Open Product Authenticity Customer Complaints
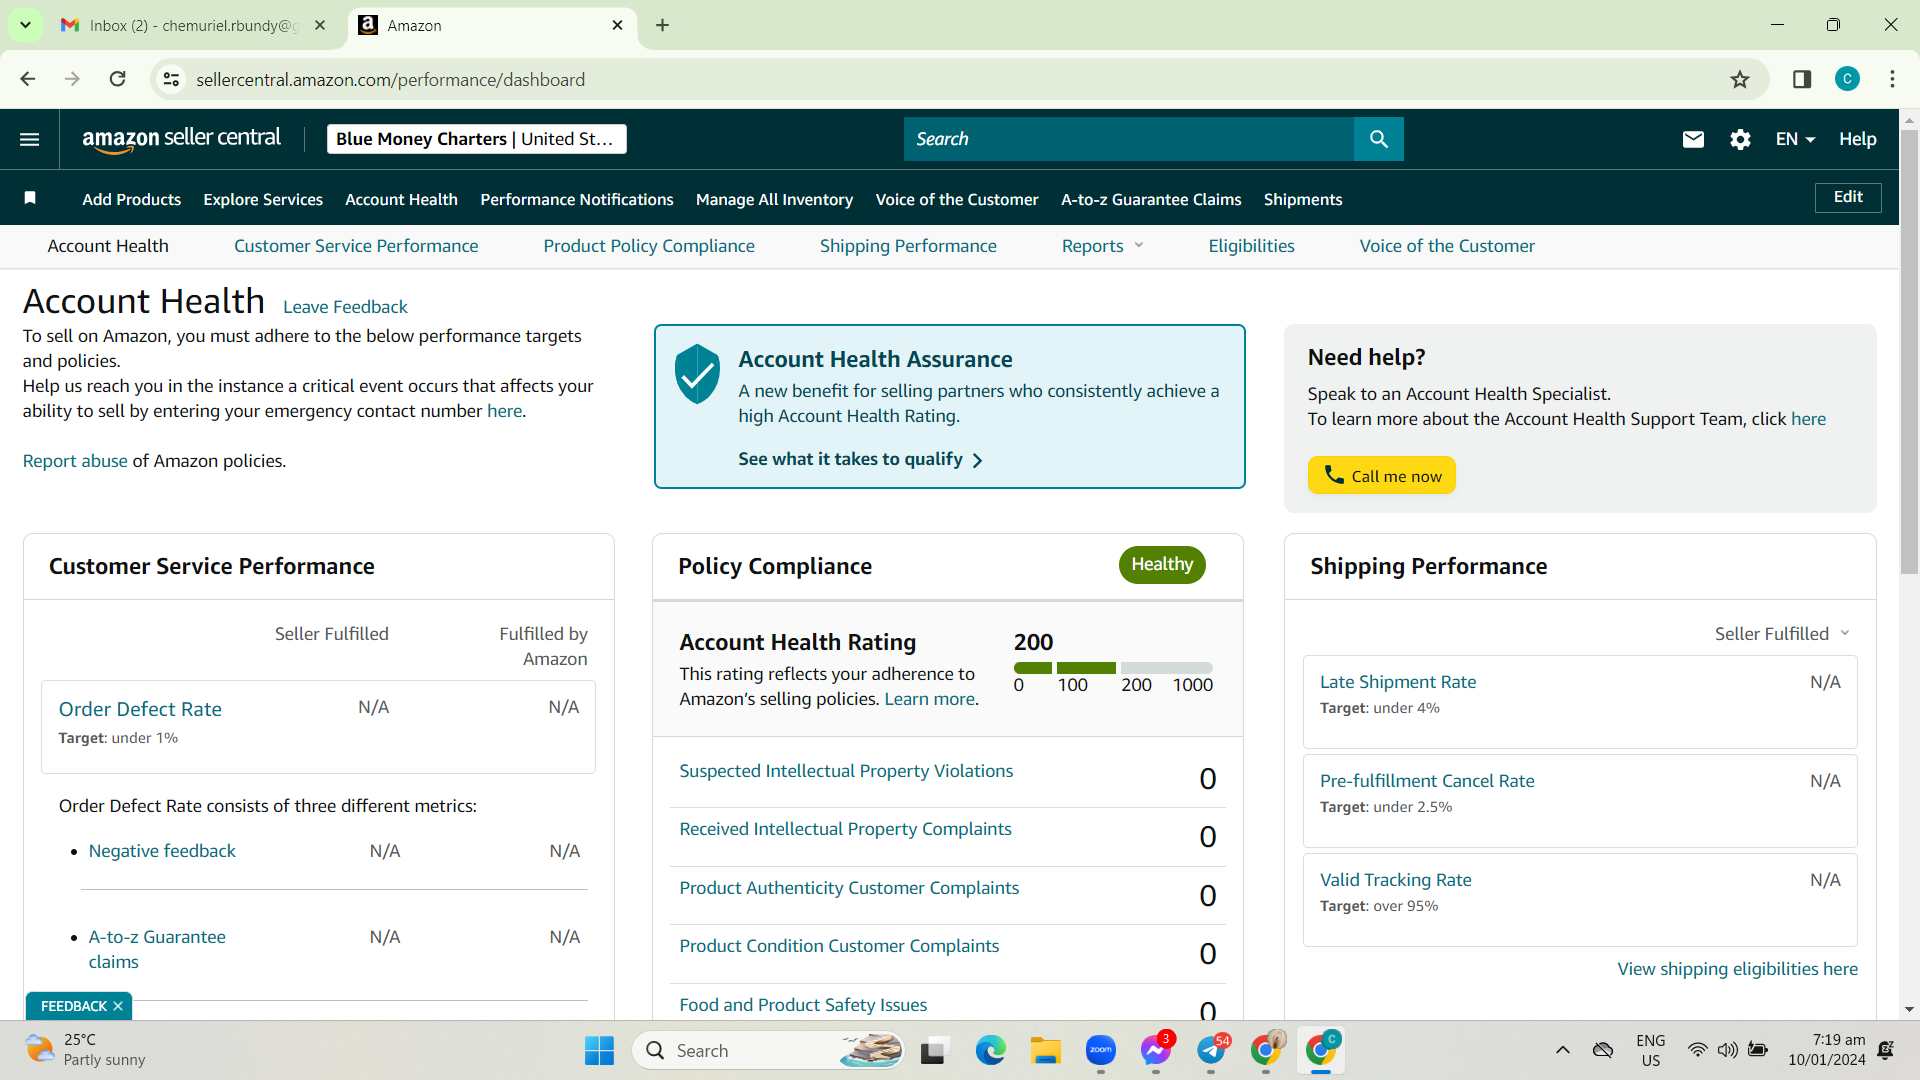Screen dimensions: 1920x1080 [849, 888]
